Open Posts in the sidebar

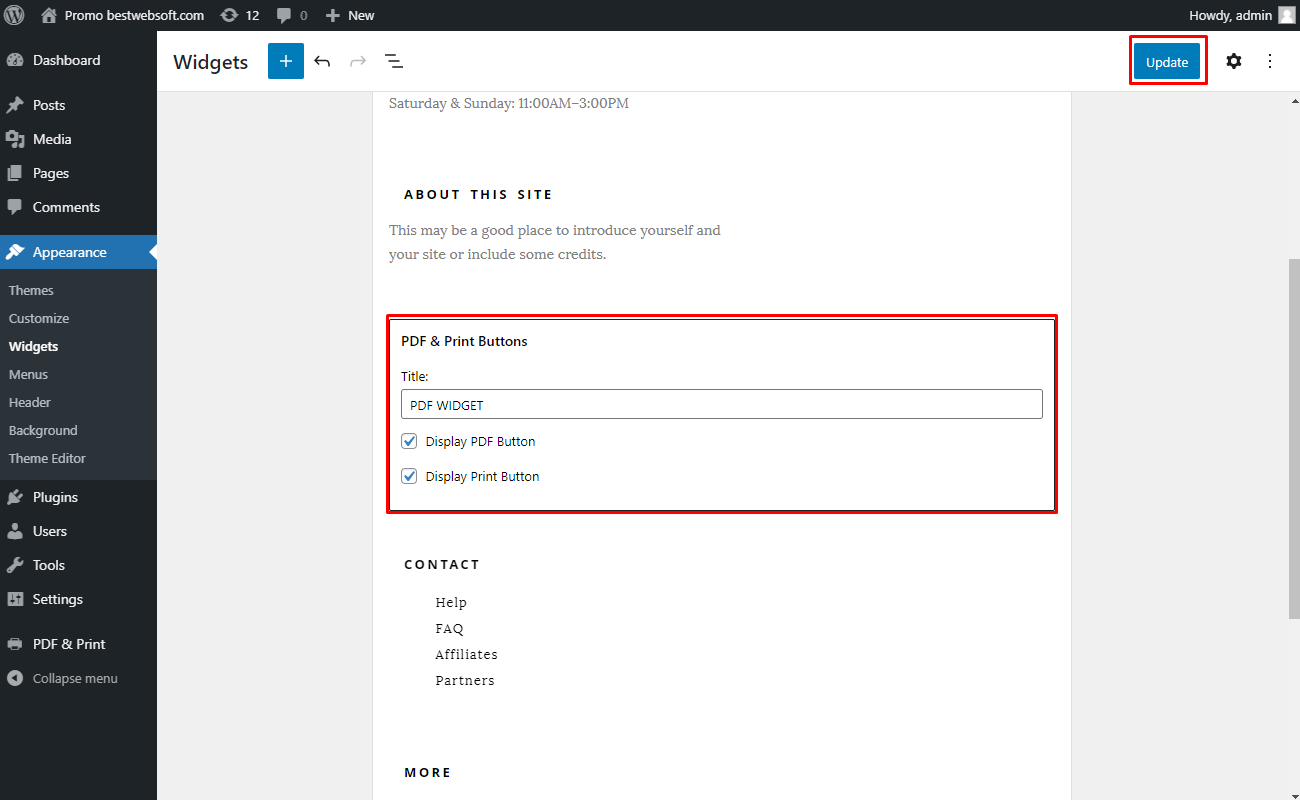coord(49,105)
